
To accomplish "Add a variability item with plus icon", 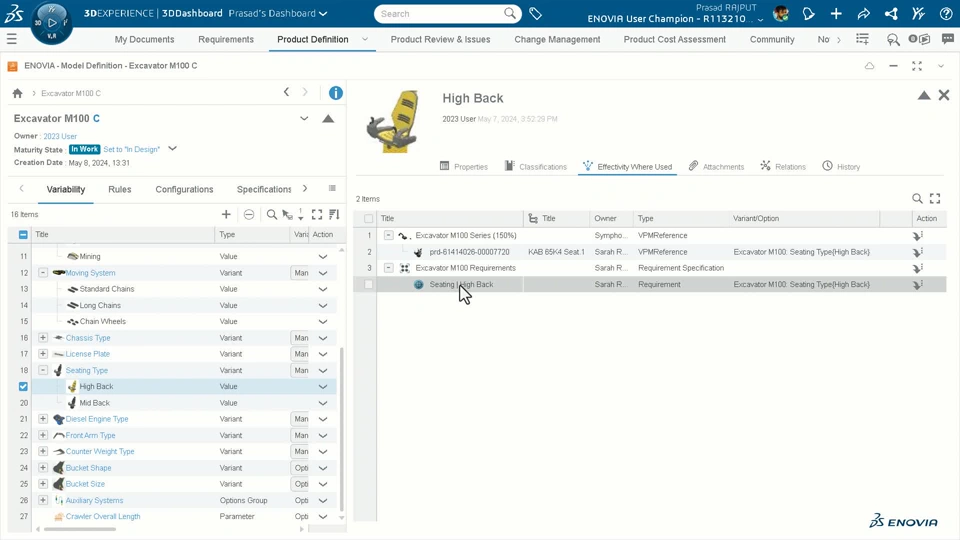I will coord(226,214).
